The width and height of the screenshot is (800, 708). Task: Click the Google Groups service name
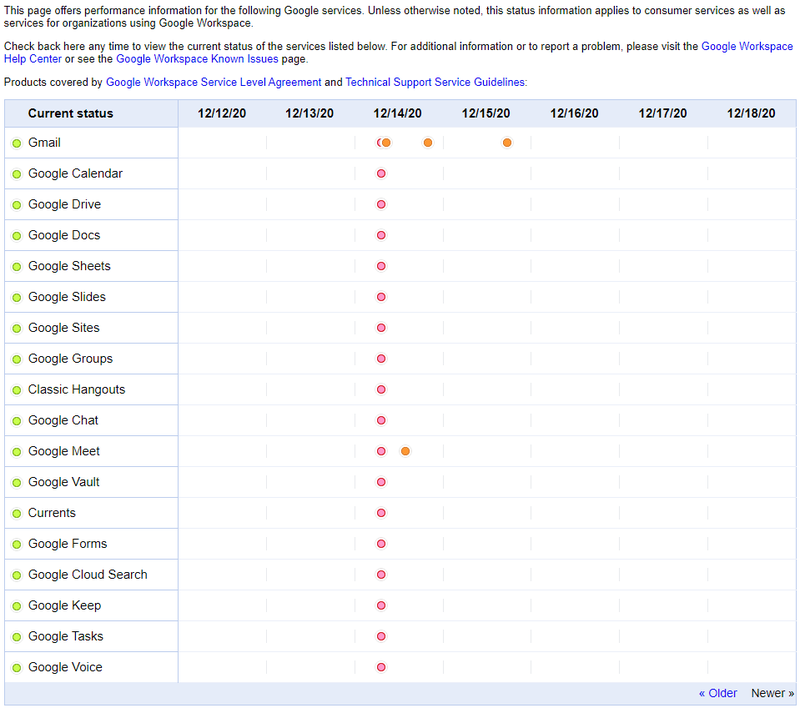[x=70, y=359]
